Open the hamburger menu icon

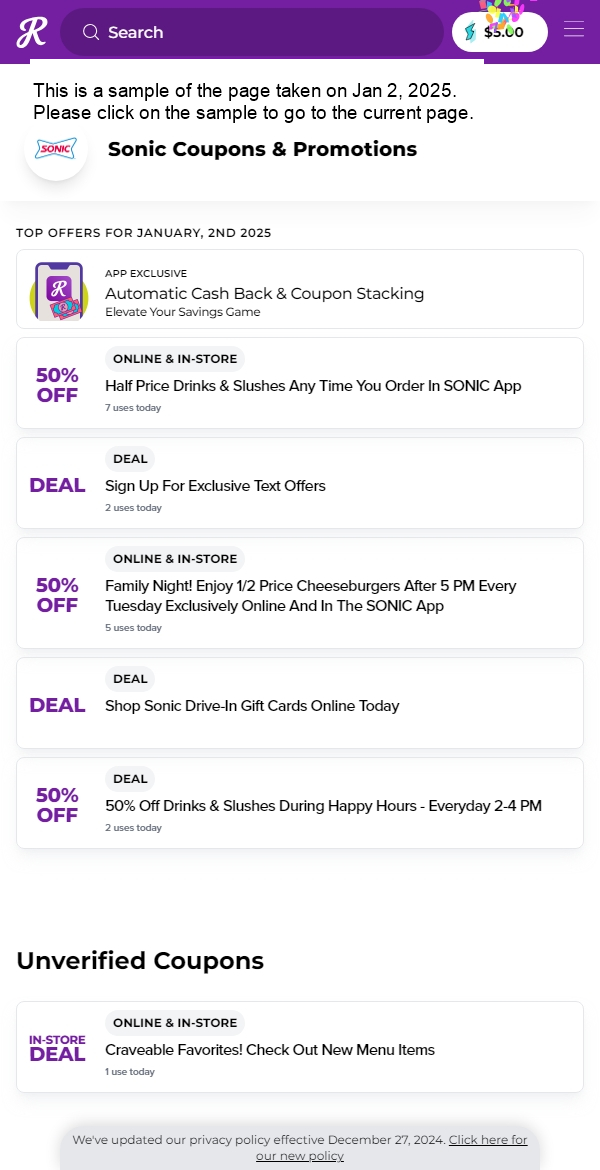pos(573,28)
